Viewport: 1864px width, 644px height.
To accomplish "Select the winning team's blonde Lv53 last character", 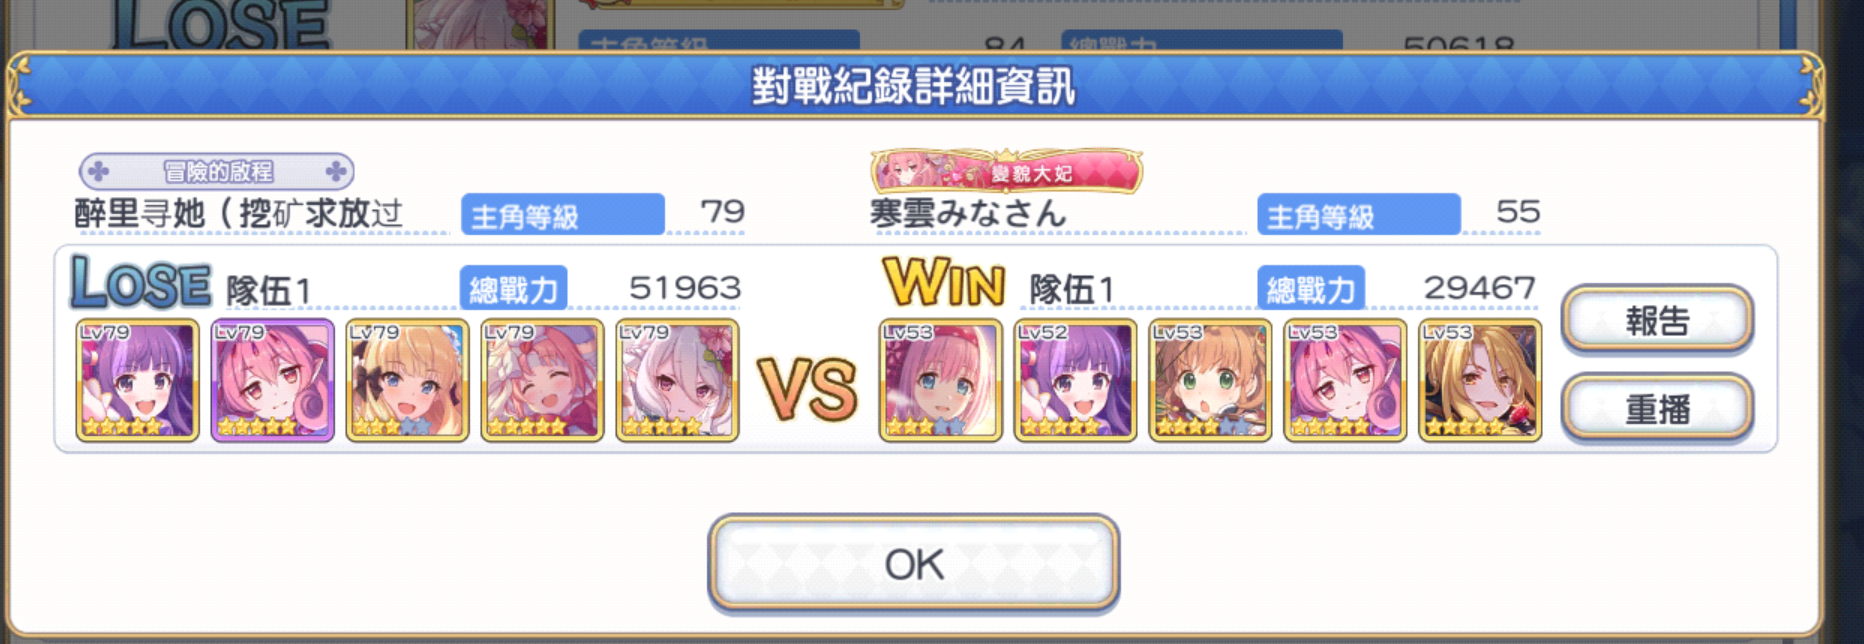I will (1480, 380).
